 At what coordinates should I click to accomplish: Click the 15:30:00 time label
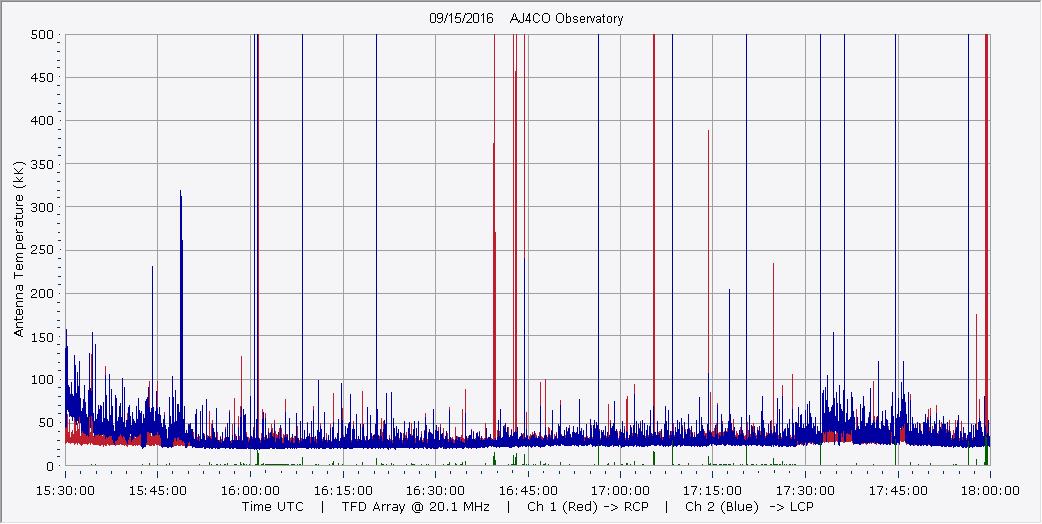click(65, 491)
